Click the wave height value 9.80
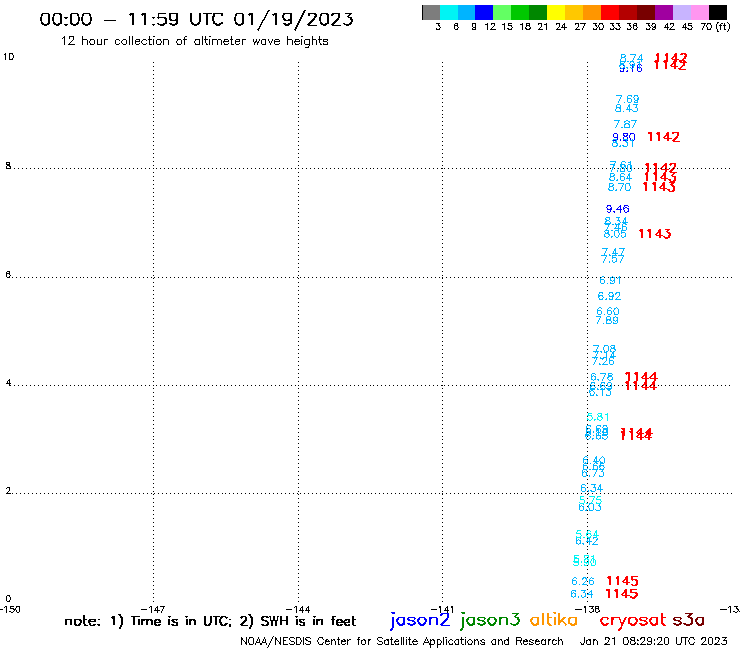 [624, 137]
